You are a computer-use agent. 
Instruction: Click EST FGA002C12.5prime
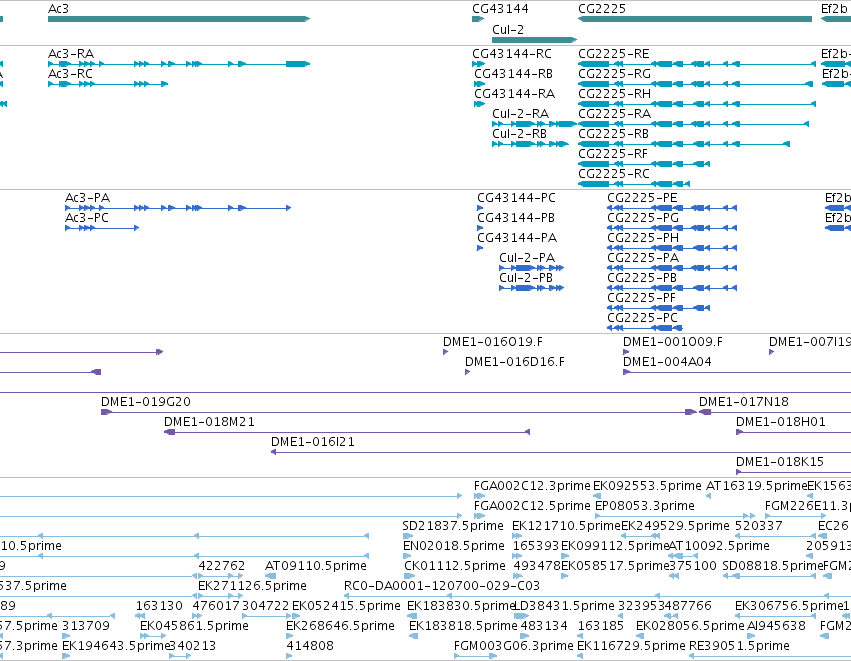coord(532,506)
